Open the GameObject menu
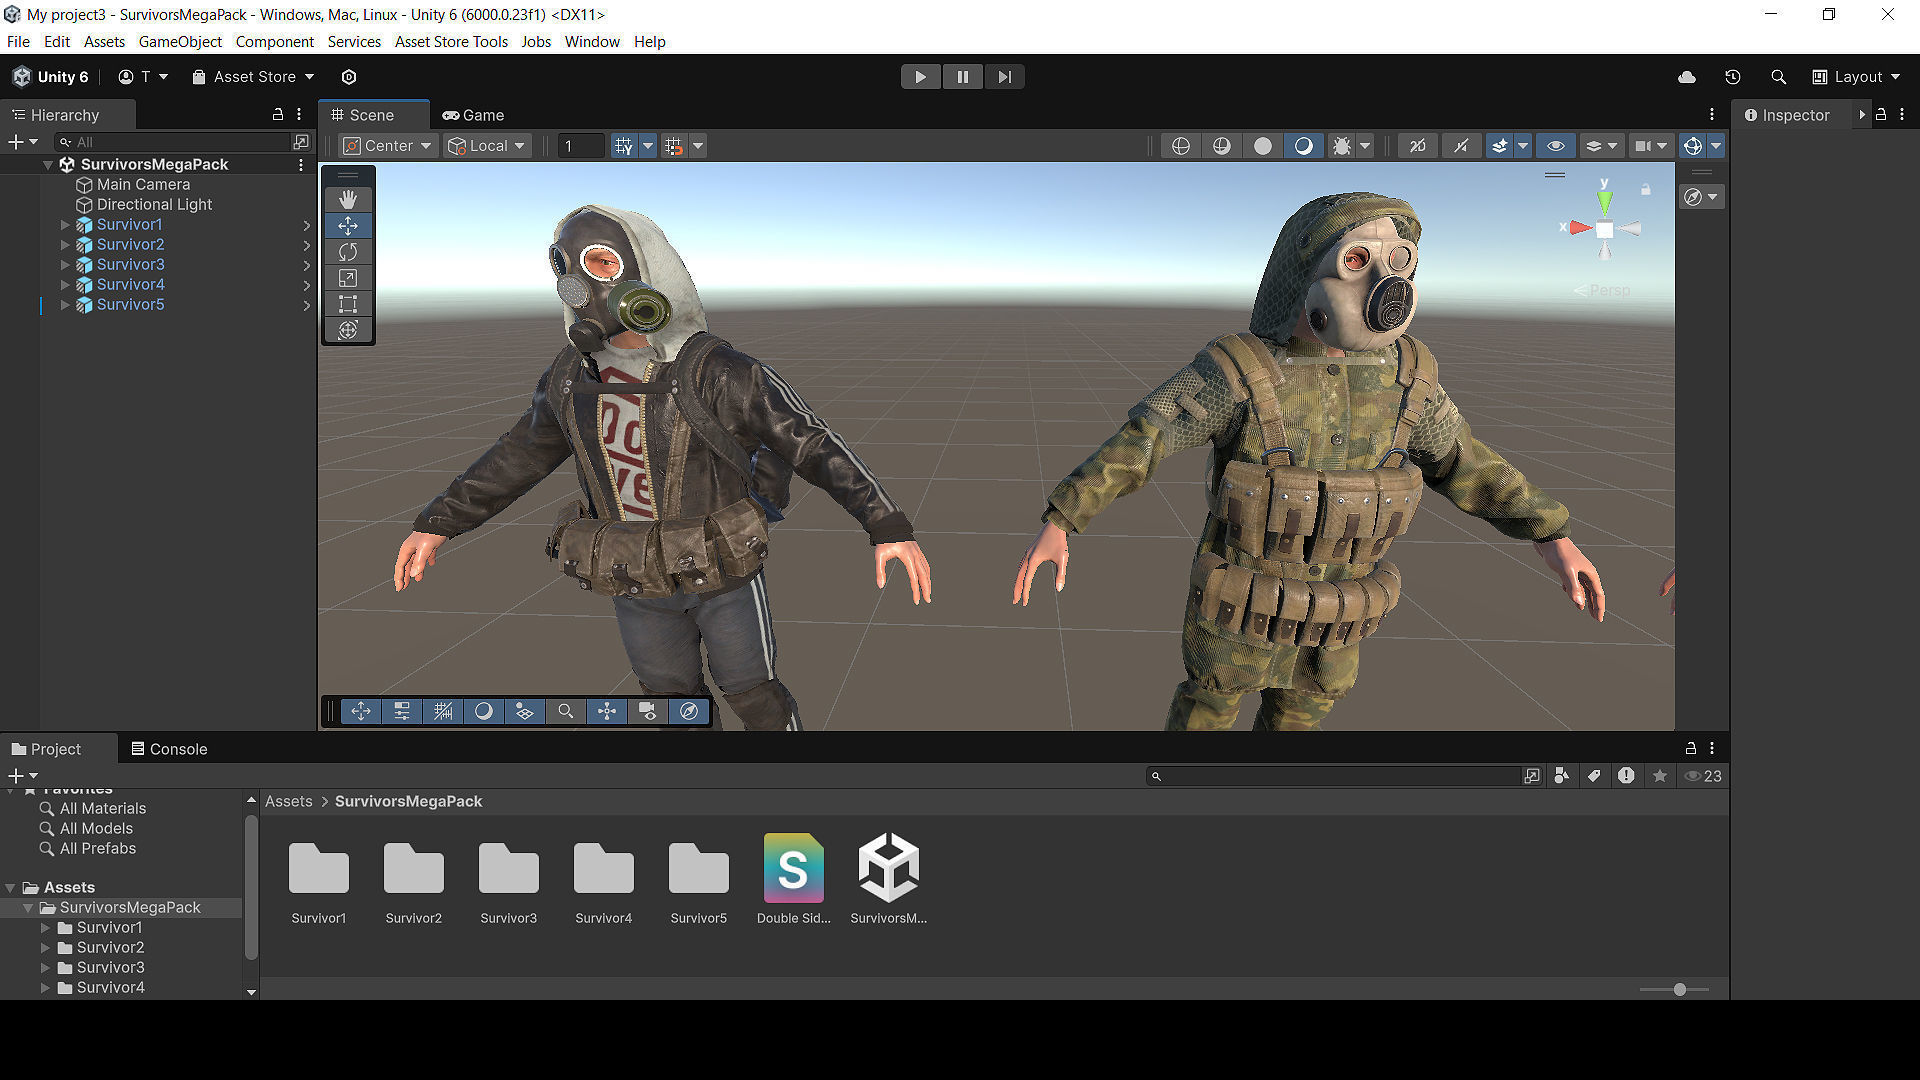The image size is (1920, 1080). click(x=180, y=42)
